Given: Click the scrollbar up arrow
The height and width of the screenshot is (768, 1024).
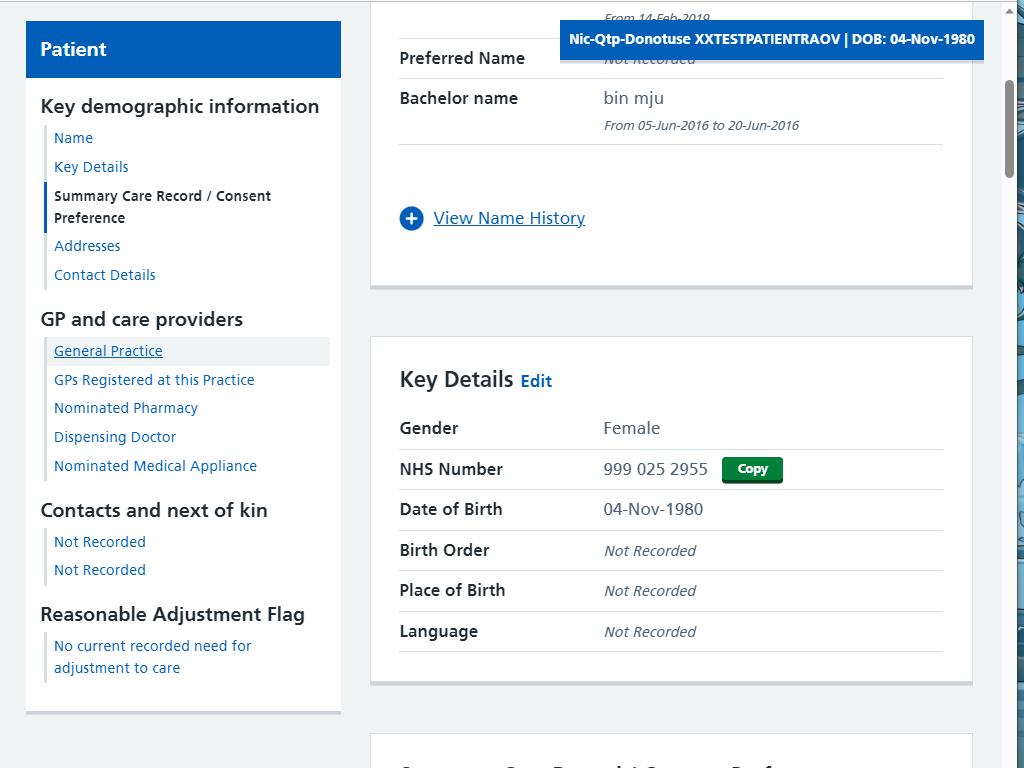Looking at the screenshot, I should pos(1010,9).
